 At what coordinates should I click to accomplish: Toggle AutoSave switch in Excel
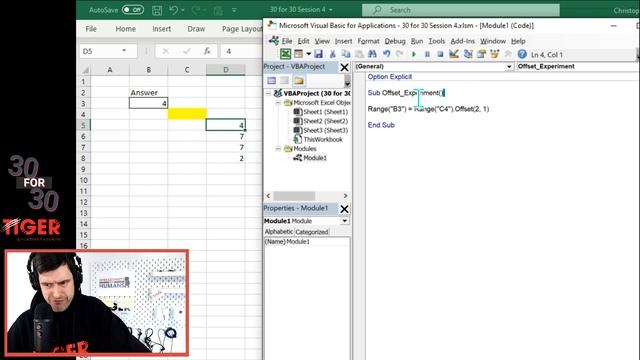click(133, 9)
